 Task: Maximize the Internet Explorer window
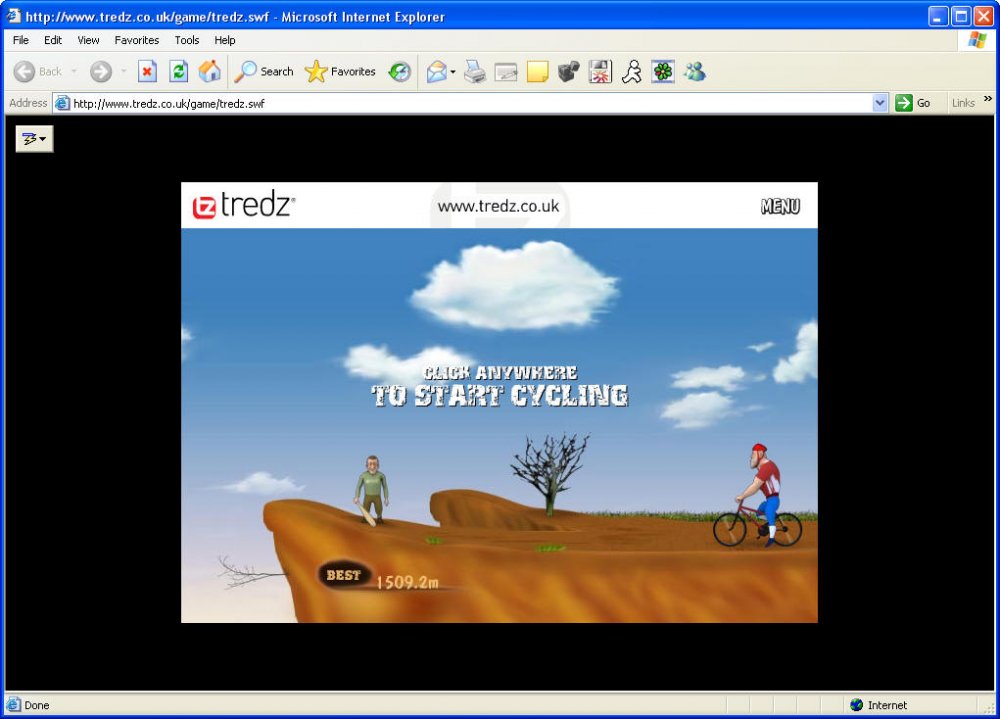click(x=960, y=16)
